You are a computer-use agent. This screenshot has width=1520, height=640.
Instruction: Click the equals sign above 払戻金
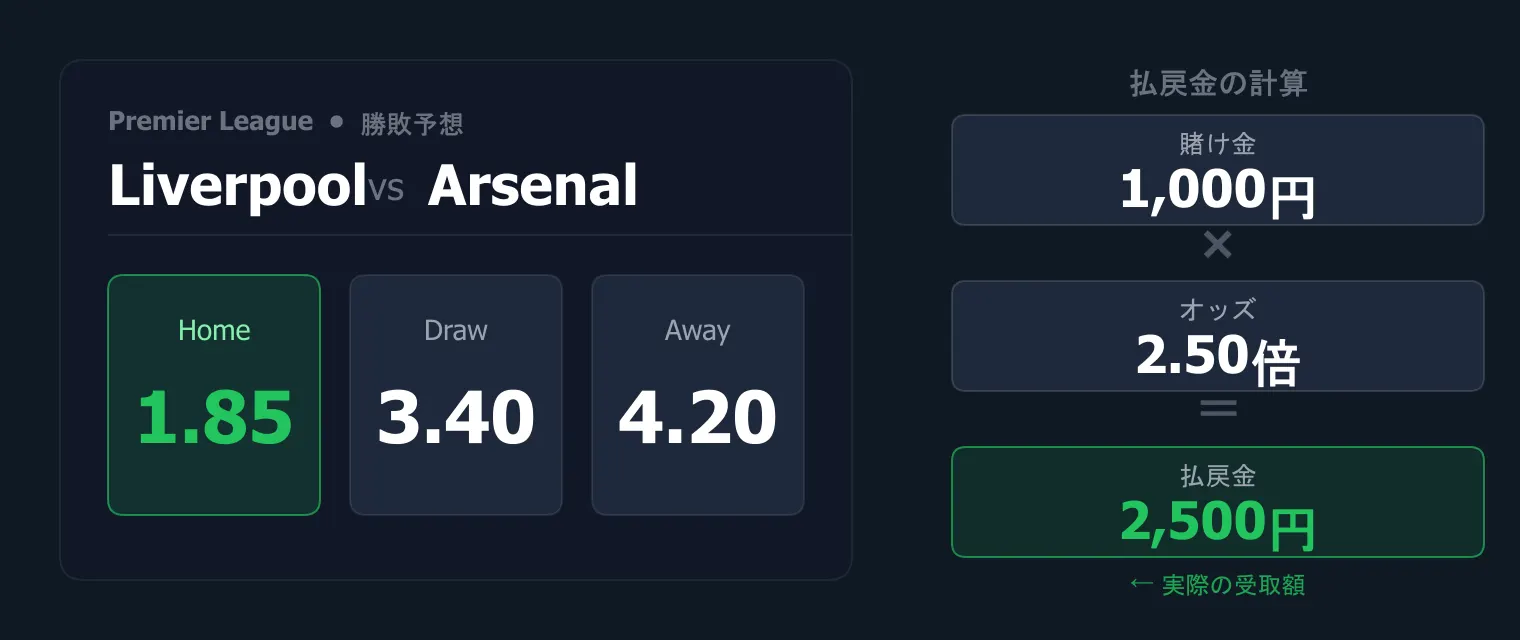[1217, 408]
